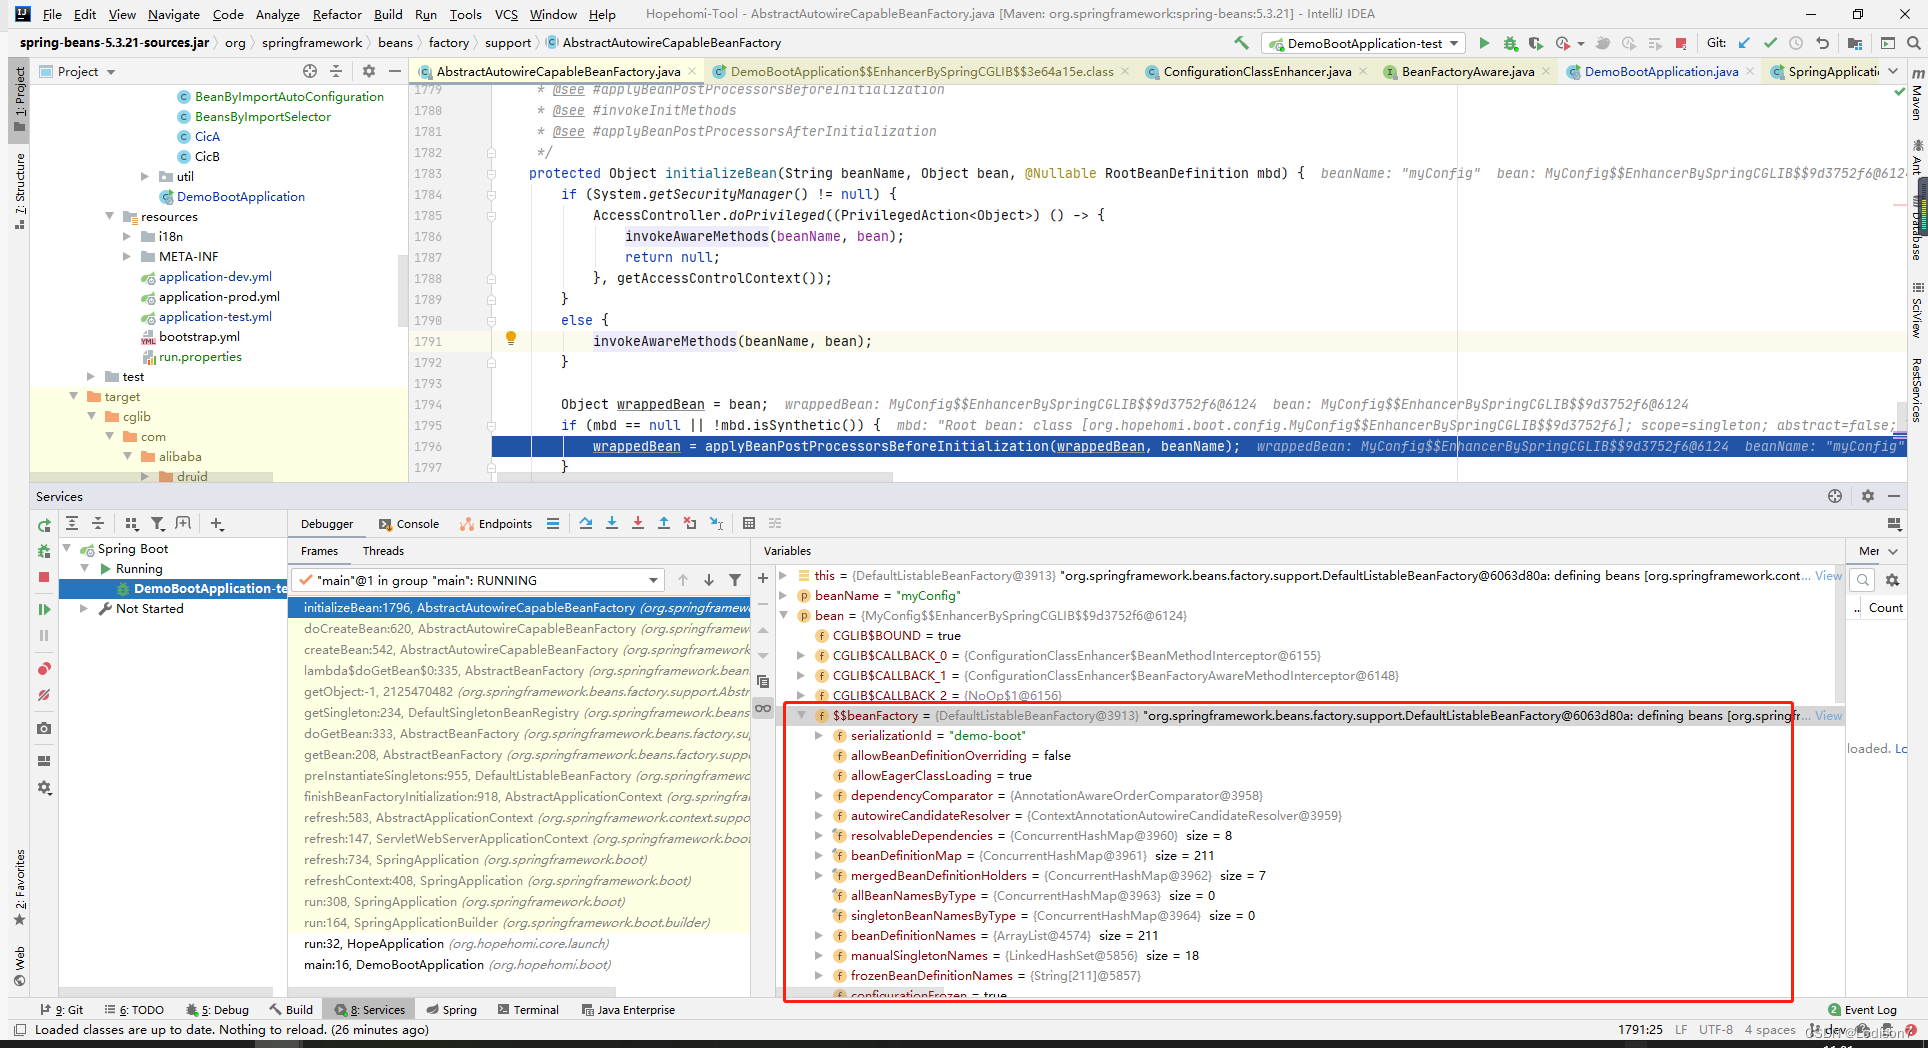Force step into using the red down arrow
Screen dimensions: 1928x1048
tap(638, 523)
